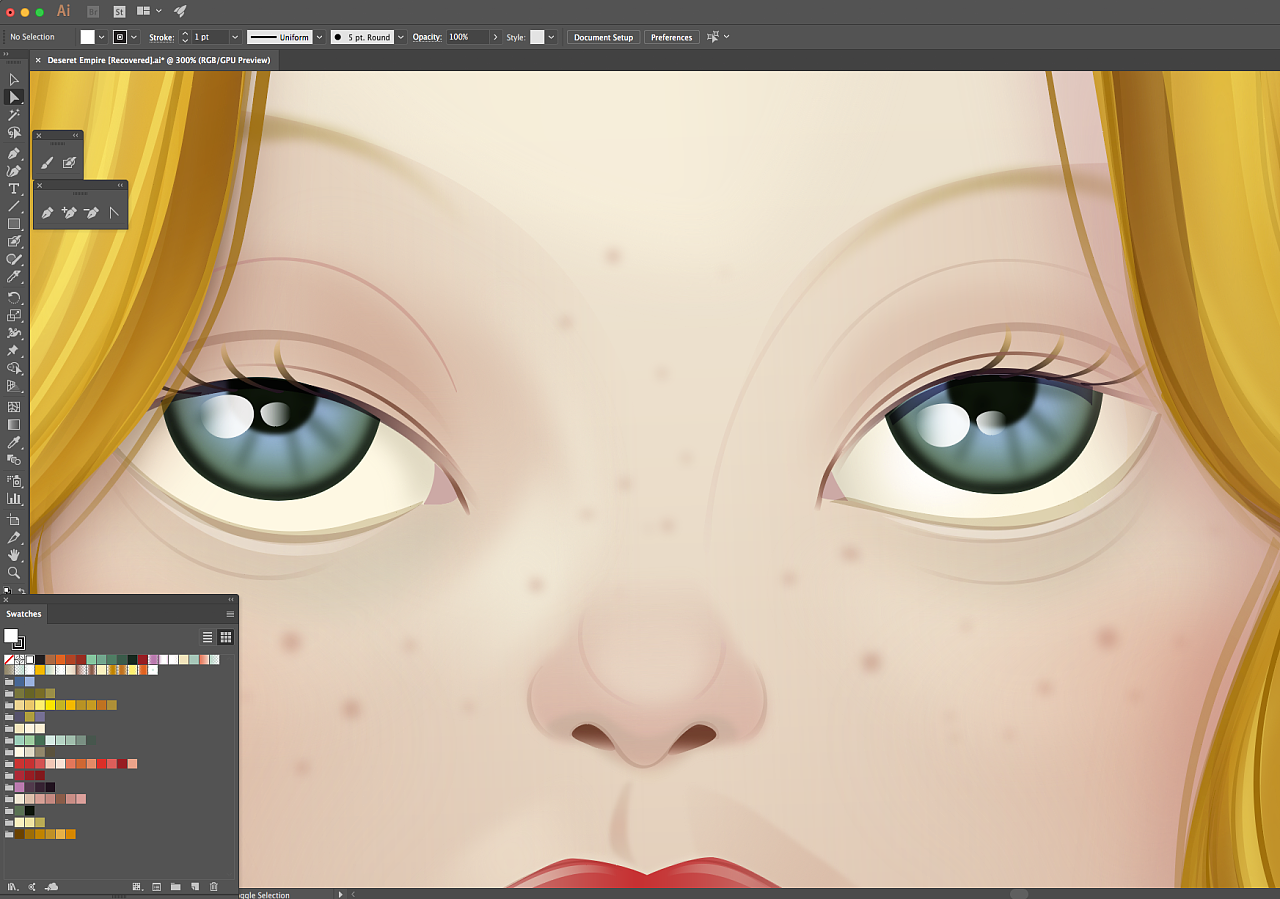Click the Deseret Empire document tab

pos(158,60)
